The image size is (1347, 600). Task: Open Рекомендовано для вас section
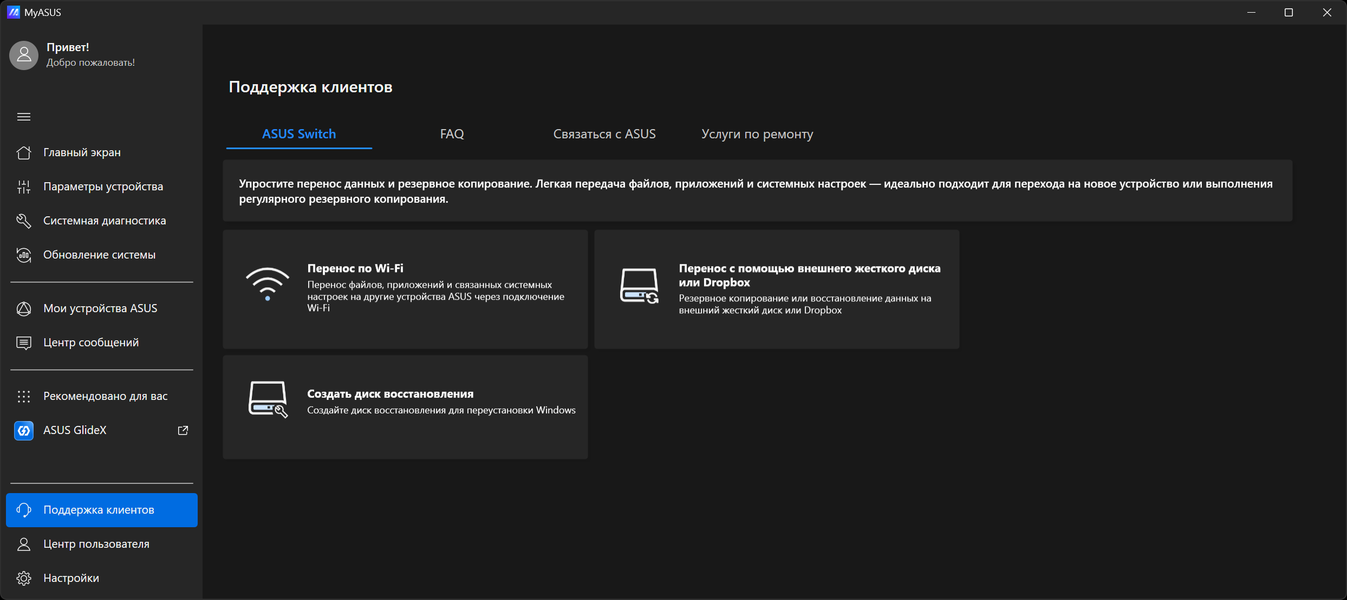[x=101, y=397]
